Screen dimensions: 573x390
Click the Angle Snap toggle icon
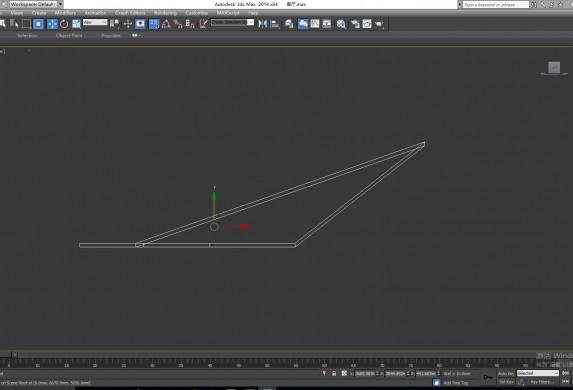[166, 24]
